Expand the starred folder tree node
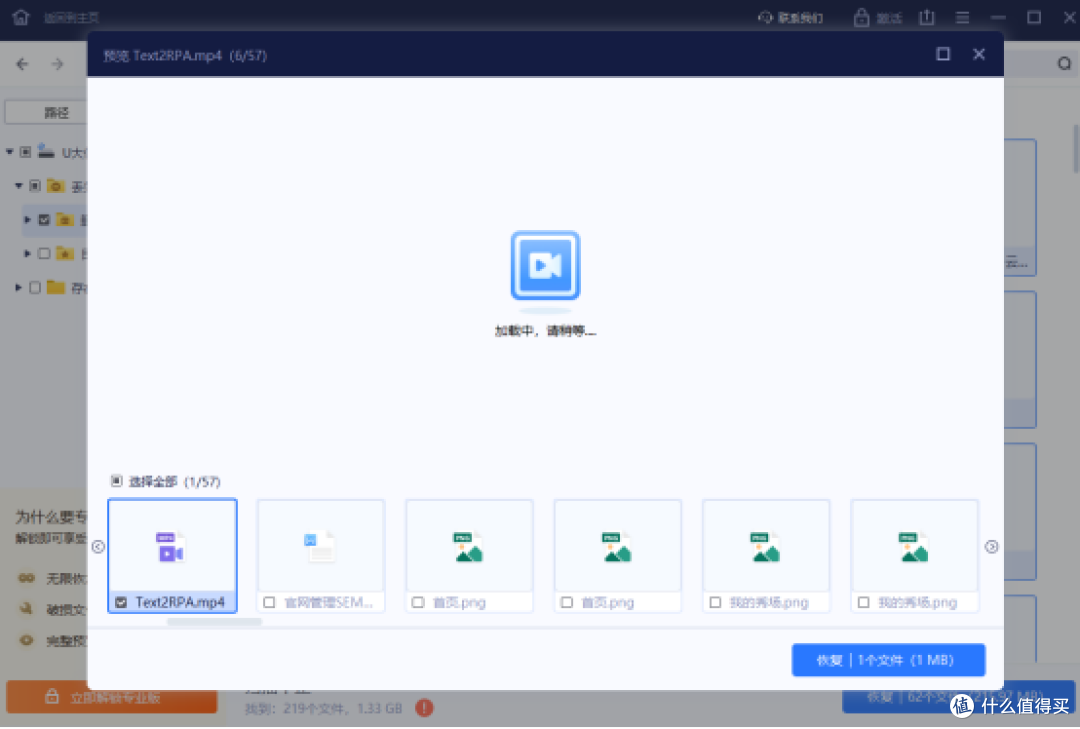This screenshot has width=1080, height=729. pos(28,254)
